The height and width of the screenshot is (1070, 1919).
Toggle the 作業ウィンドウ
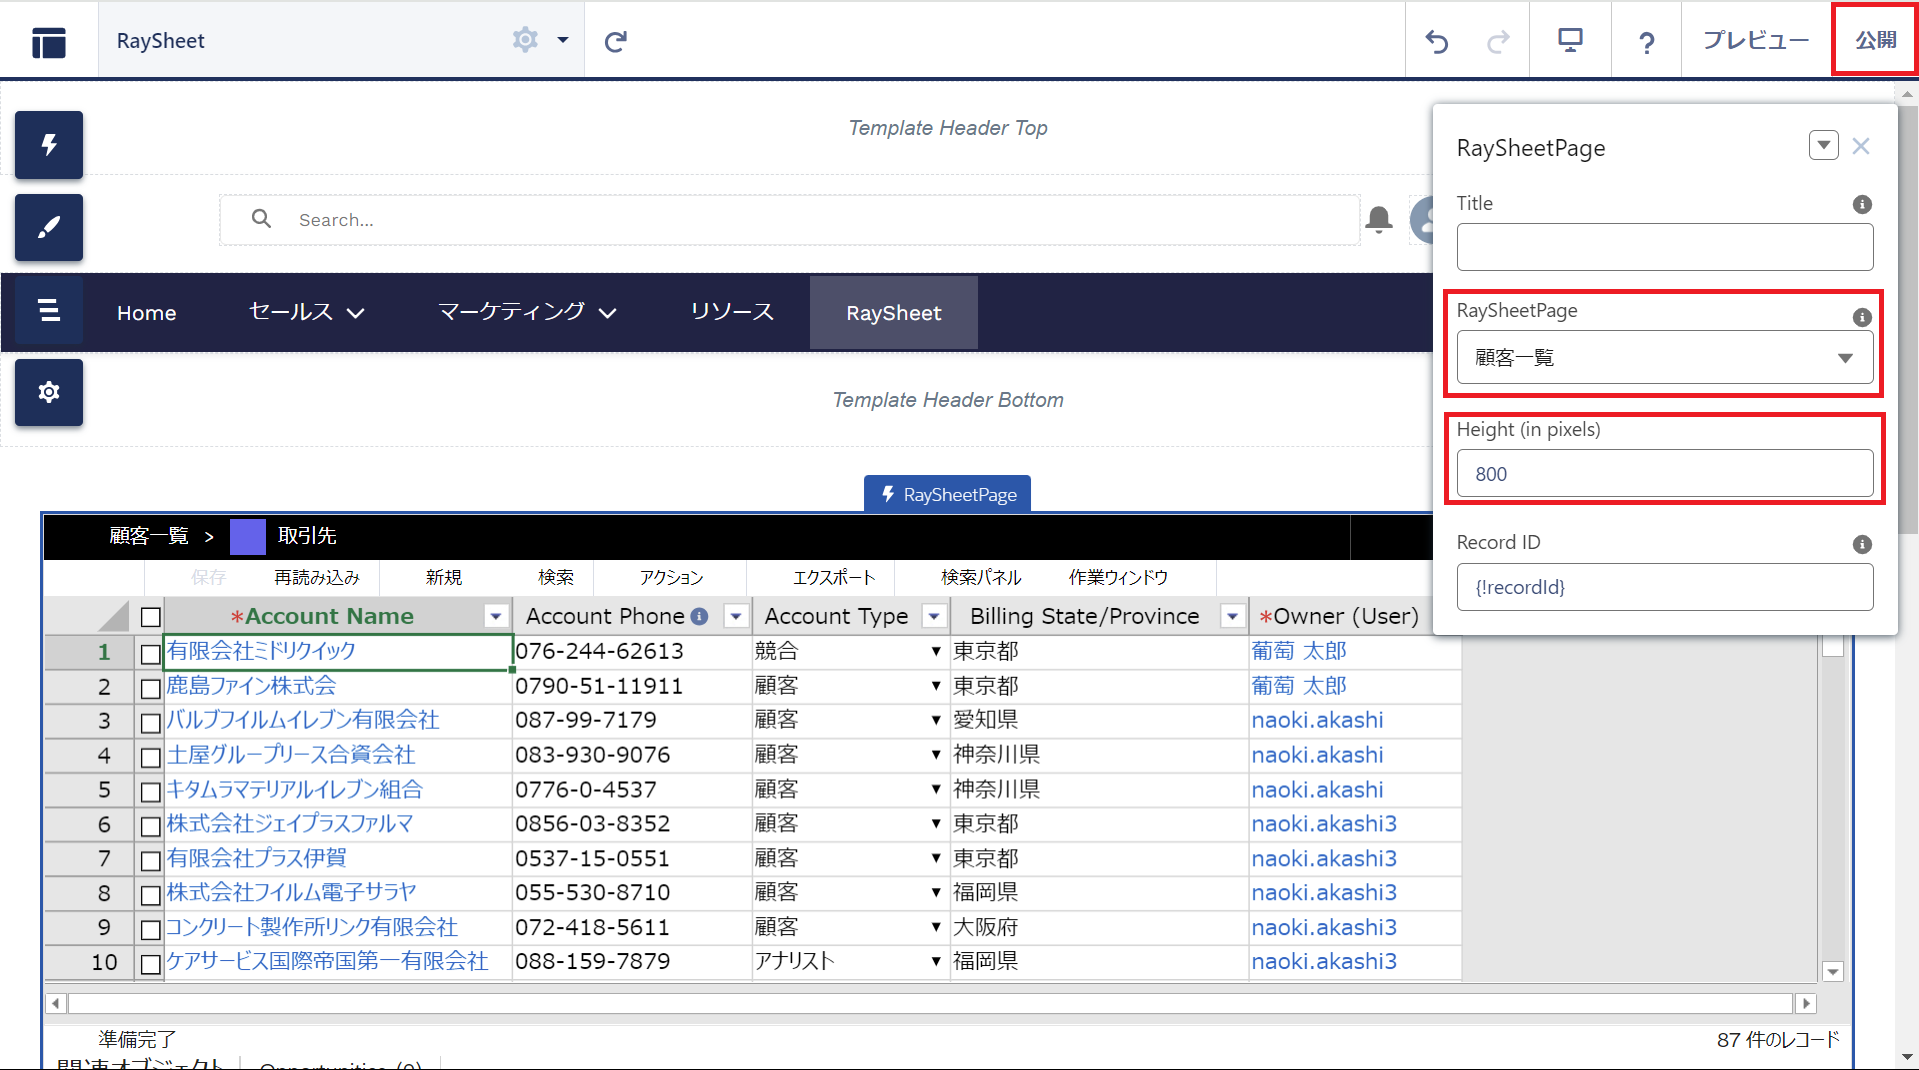coord(1118,577)
